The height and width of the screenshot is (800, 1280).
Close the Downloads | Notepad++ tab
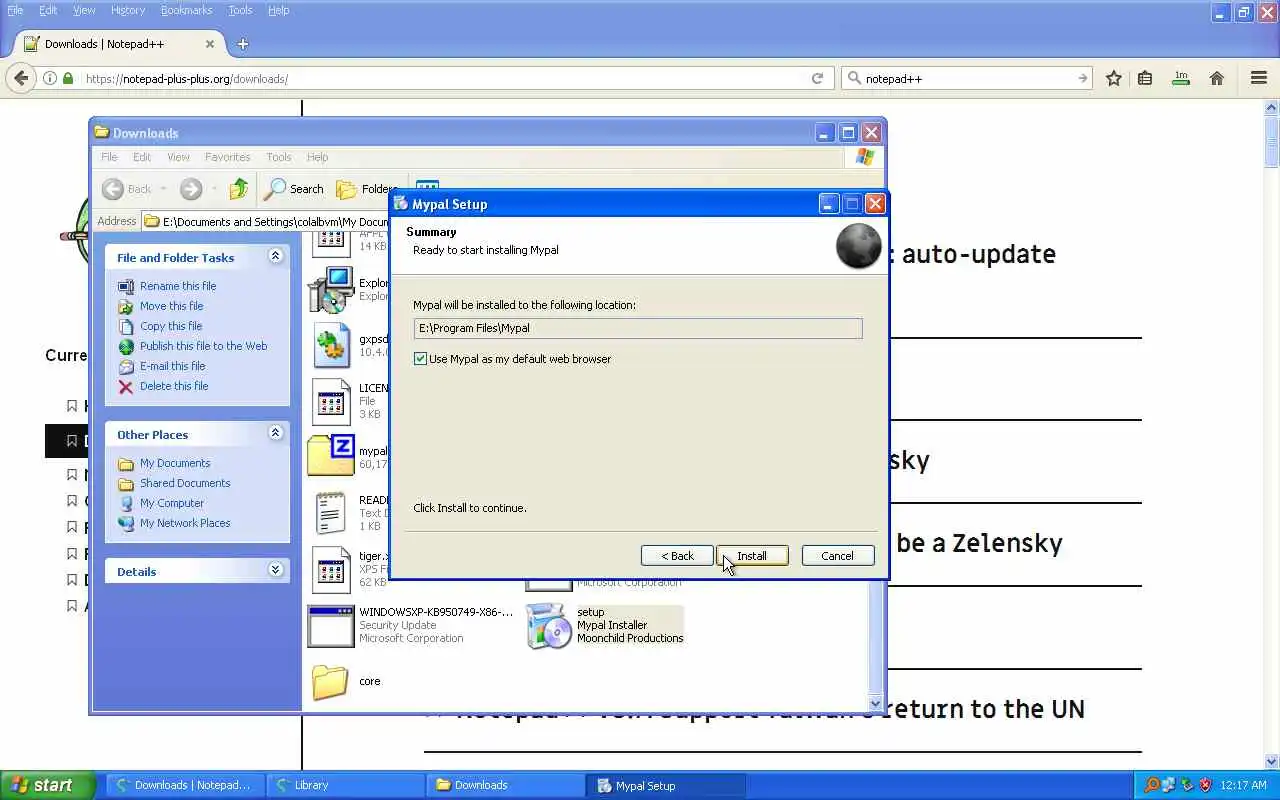210,44
